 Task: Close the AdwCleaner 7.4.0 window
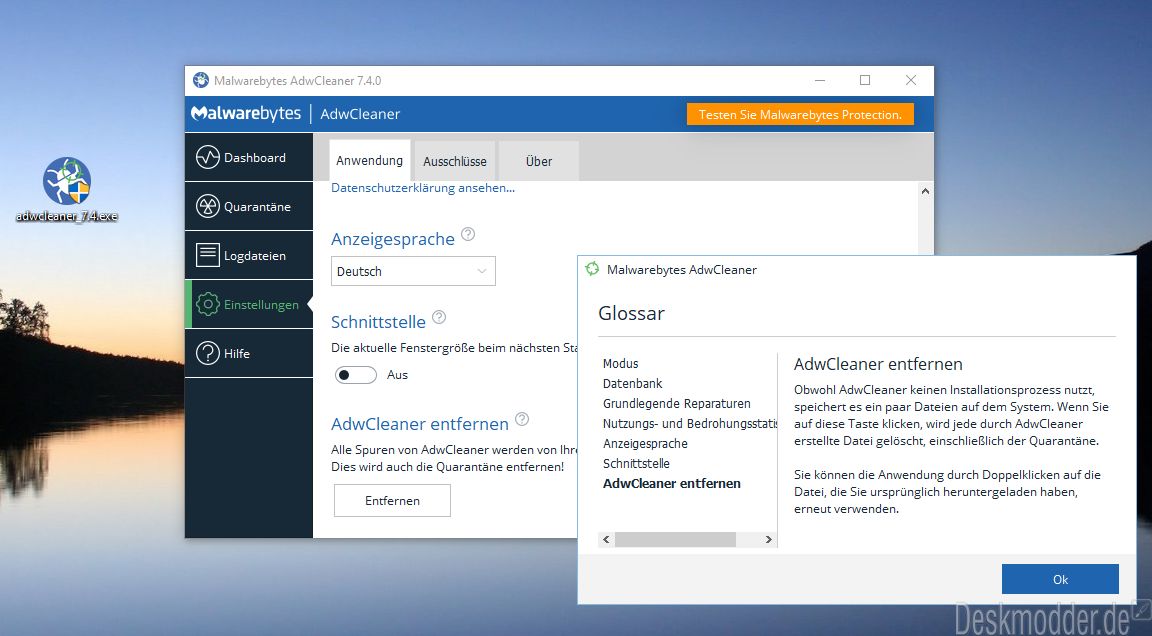point(910,80)
